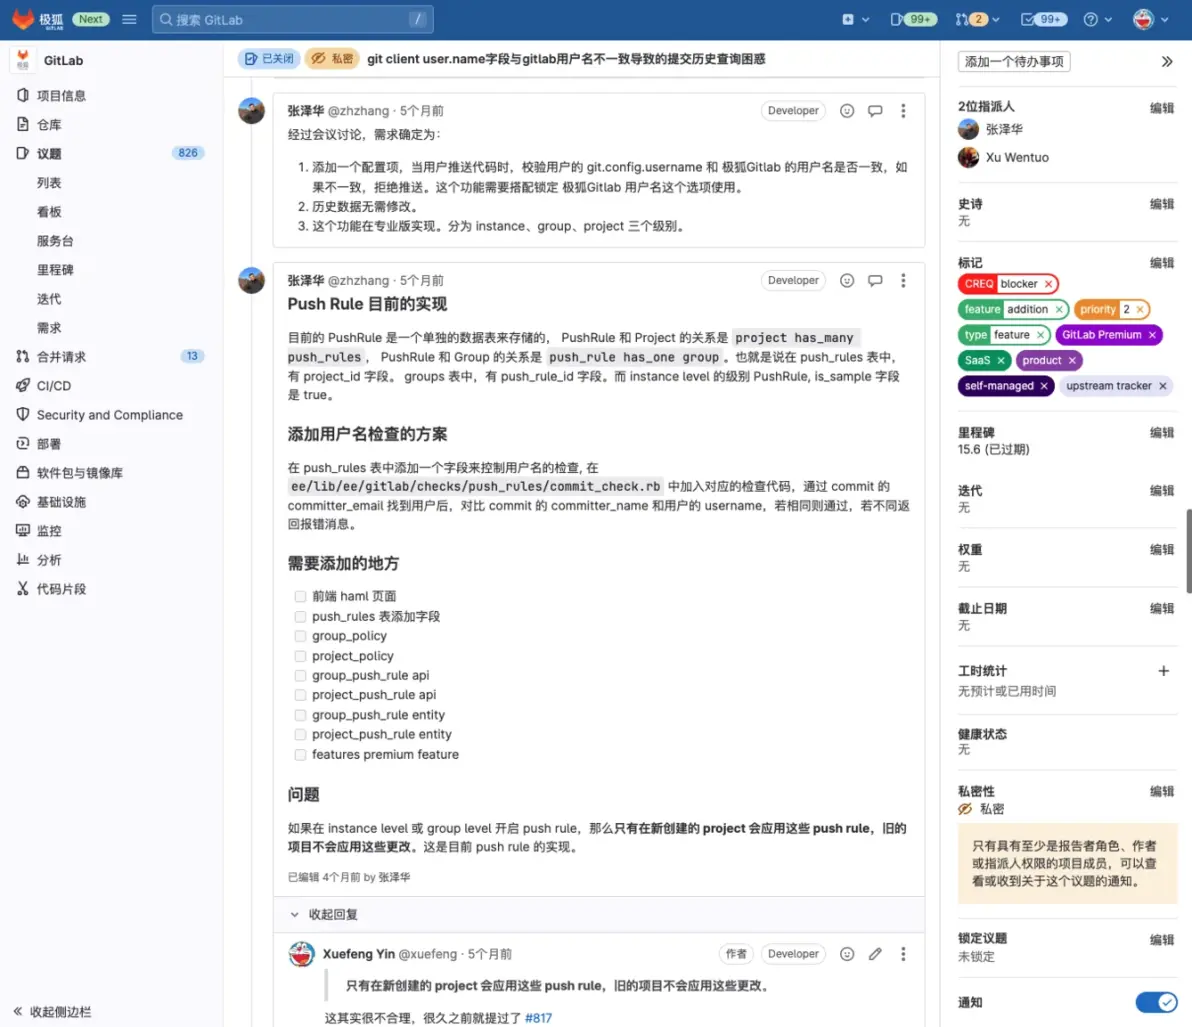The height and width of the screenshot is (1027, 1192).
Task: Collapse the right sidebar with double chevron
Action: 1167,62
